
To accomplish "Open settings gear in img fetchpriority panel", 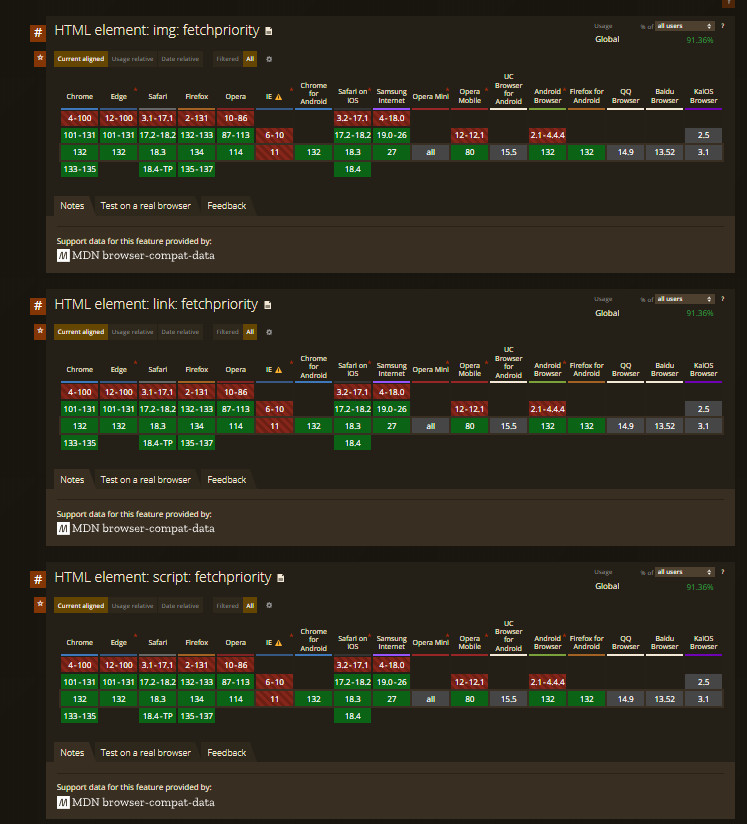I will point(268,59).
